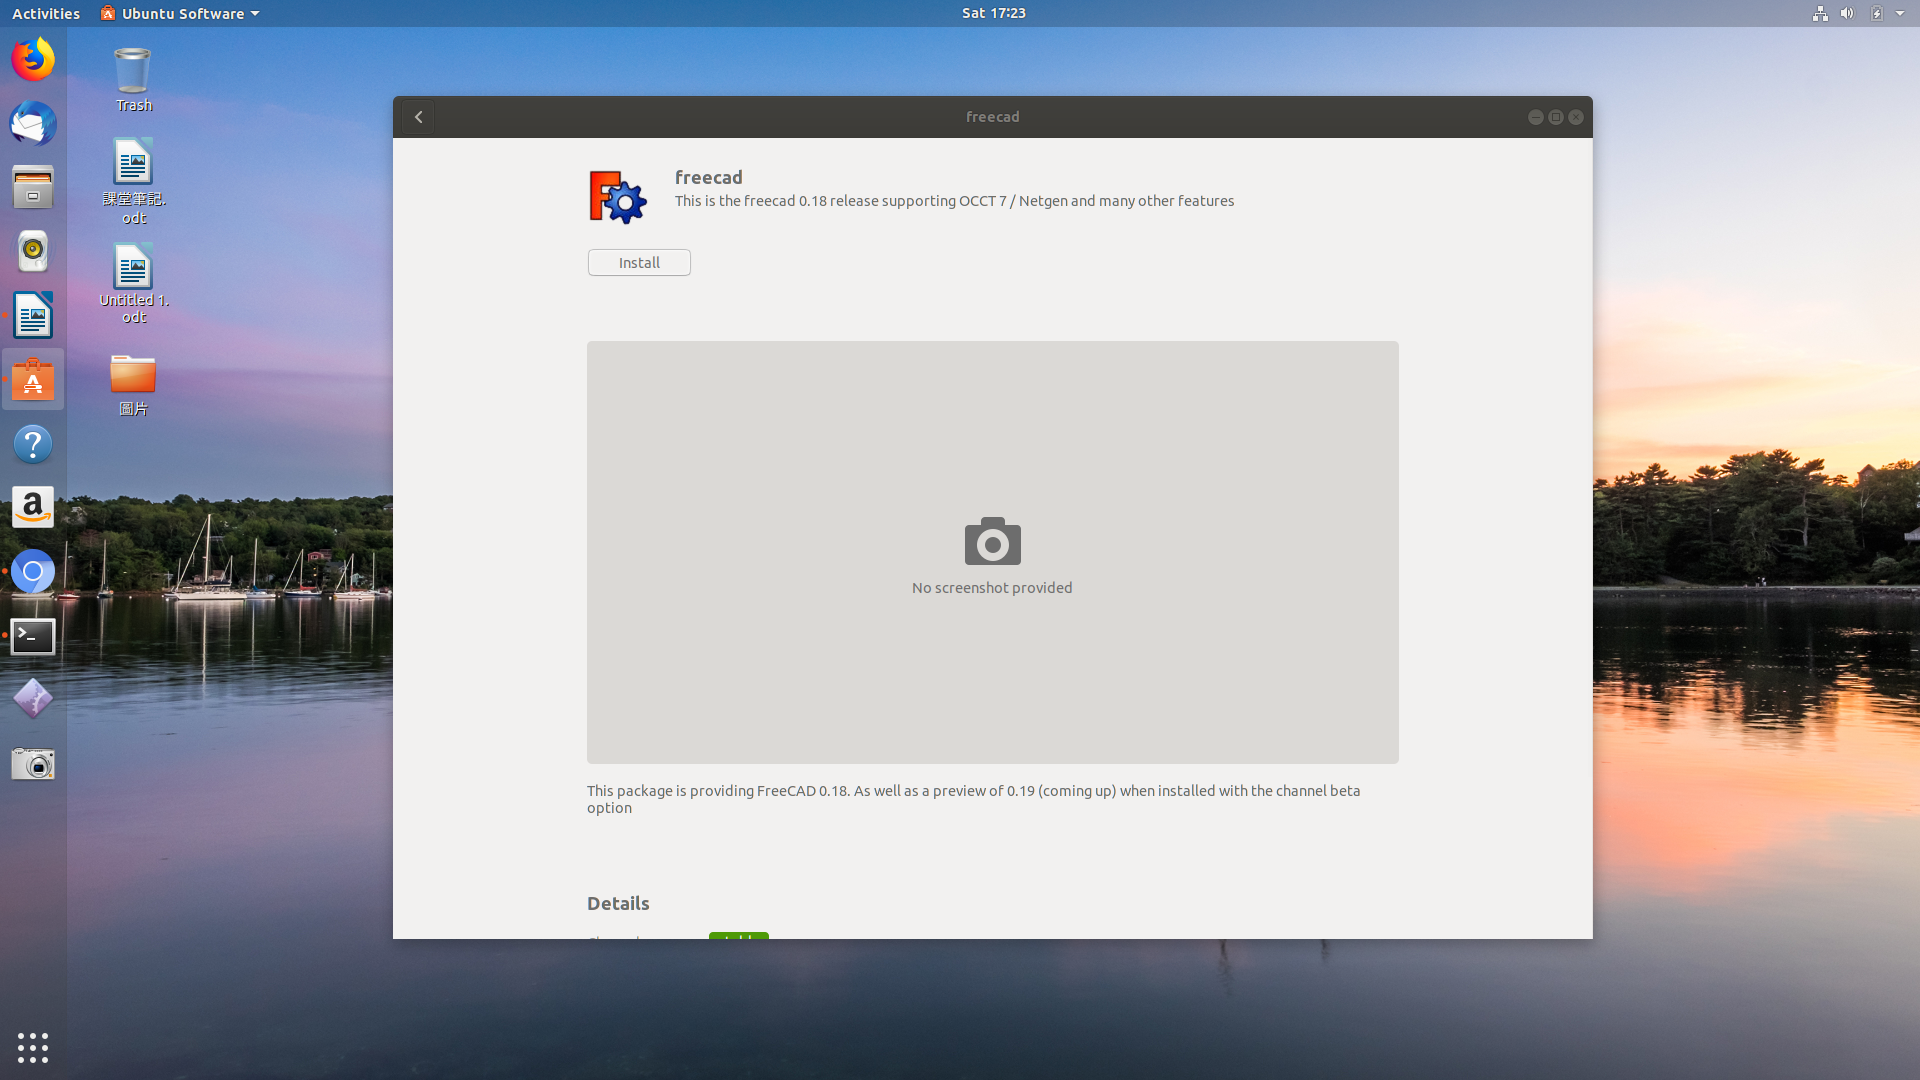Open the purple diamond app in dock
Image resolution: width=1920 pixels, height=1080 pixels.
click(x=33, y=699)
